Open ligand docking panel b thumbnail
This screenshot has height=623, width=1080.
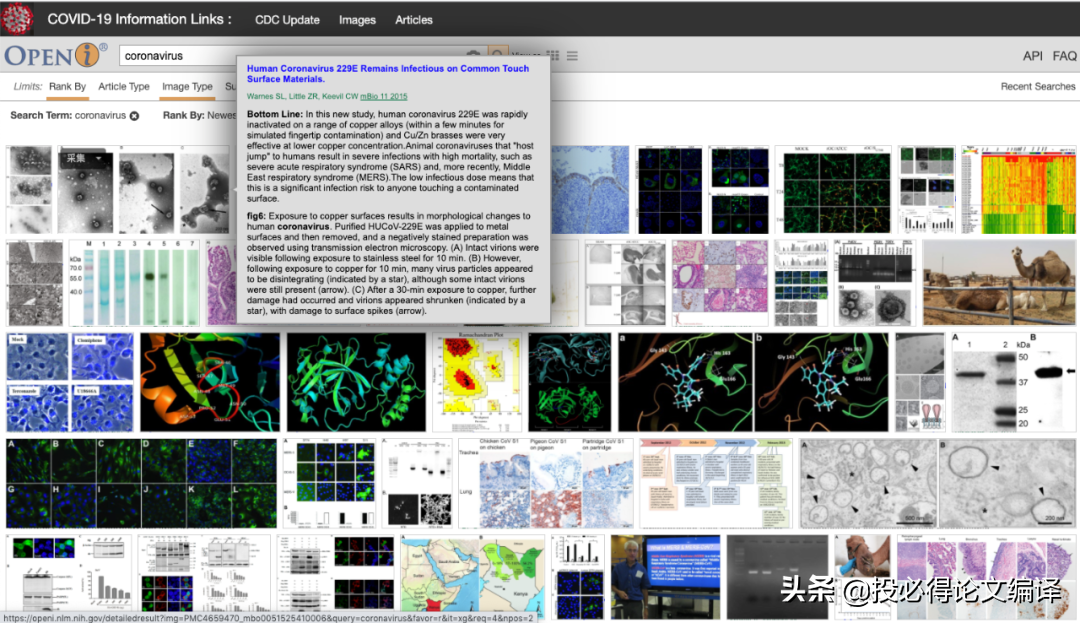pos(822,383)
